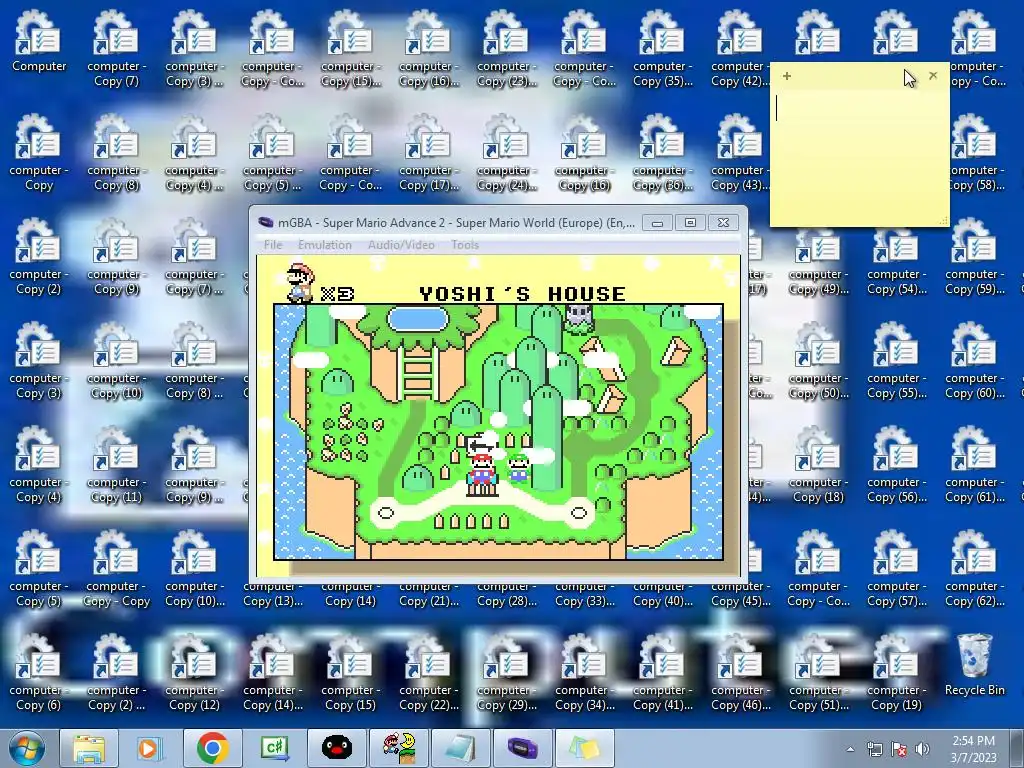Screen dimensions: 1024x768
Task: Open the Tools menu in mGBA
Action: 464,245
